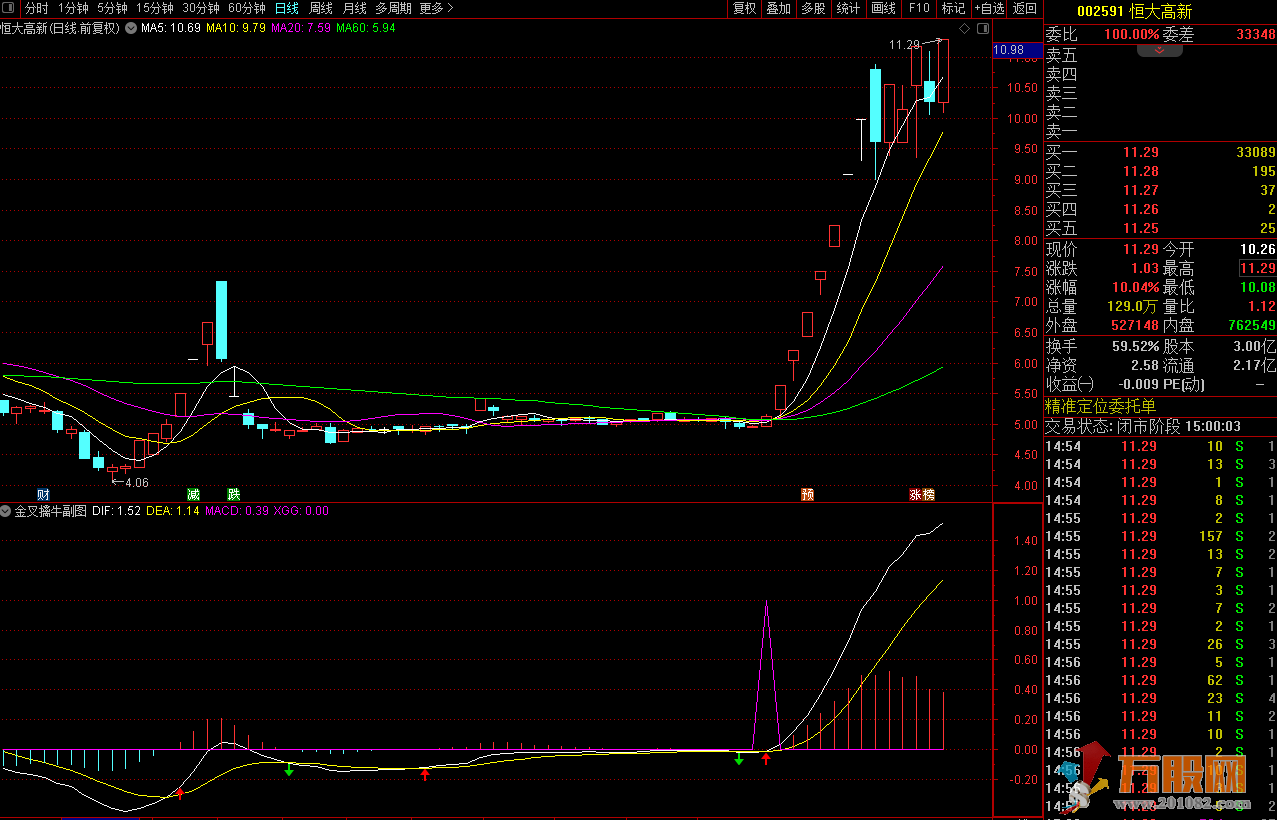The image size is (1277, 820).
Task: Click the DIF: 1.52 value label
Action: tap(116, 511)
